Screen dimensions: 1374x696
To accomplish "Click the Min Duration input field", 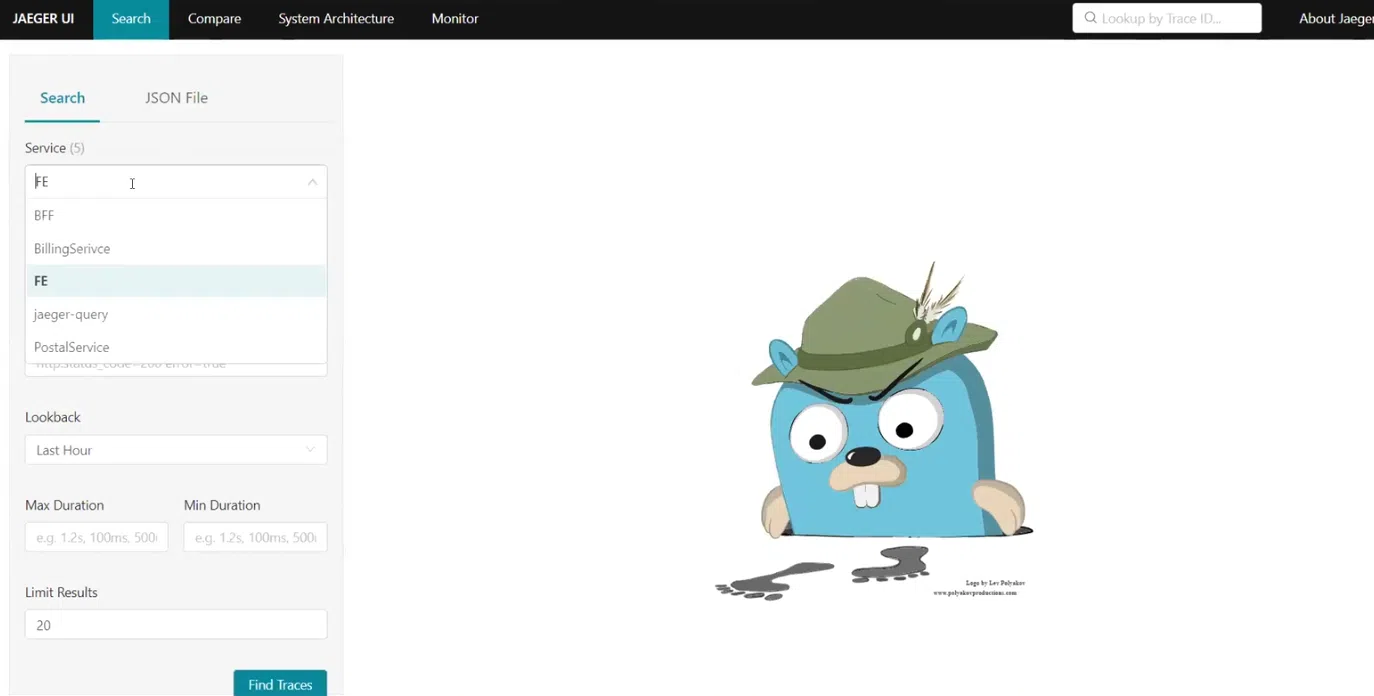I will [x=255, y=537].
